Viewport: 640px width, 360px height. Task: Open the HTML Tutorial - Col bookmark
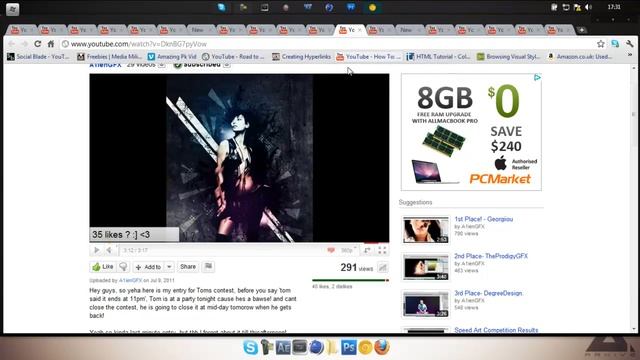point(438,57)
